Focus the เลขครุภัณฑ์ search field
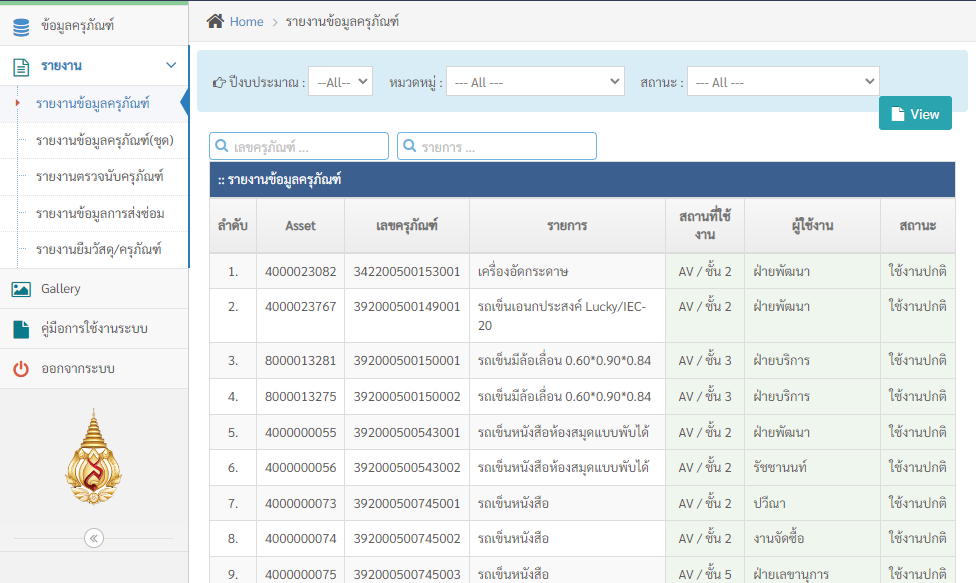The height and width of the screenshot is (583, 976). click(299, 146)
